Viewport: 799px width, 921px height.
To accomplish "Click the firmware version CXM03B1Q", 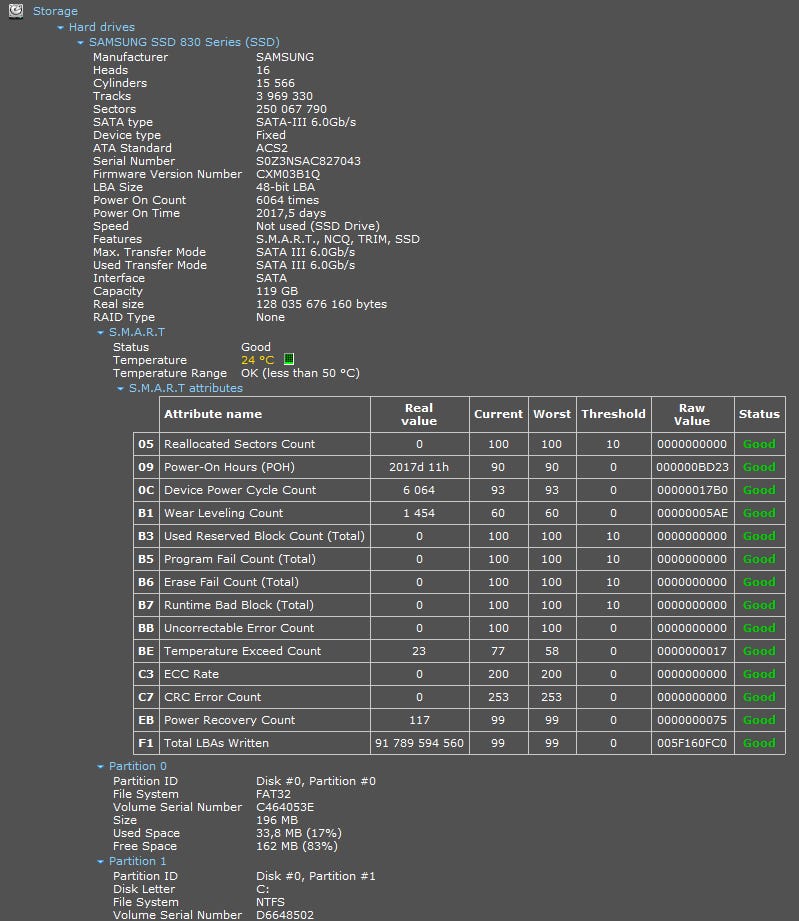I will click(288, 174).
